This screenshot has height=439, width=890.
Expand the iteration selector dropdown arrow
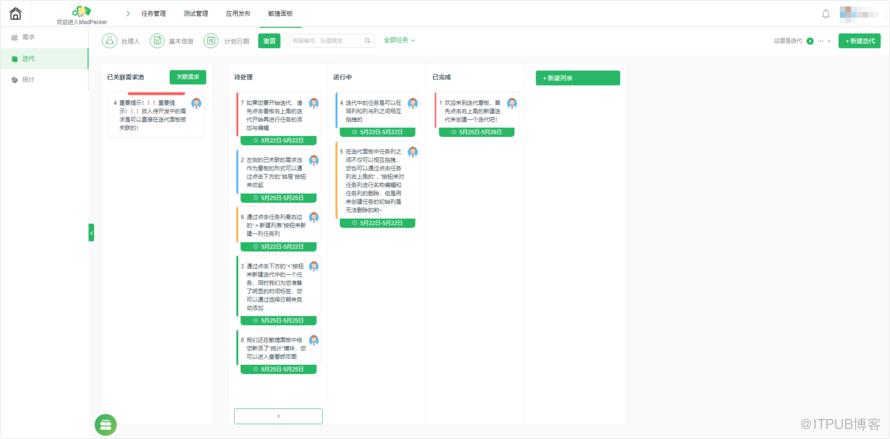pyautogui.click(x=829, y=41)
